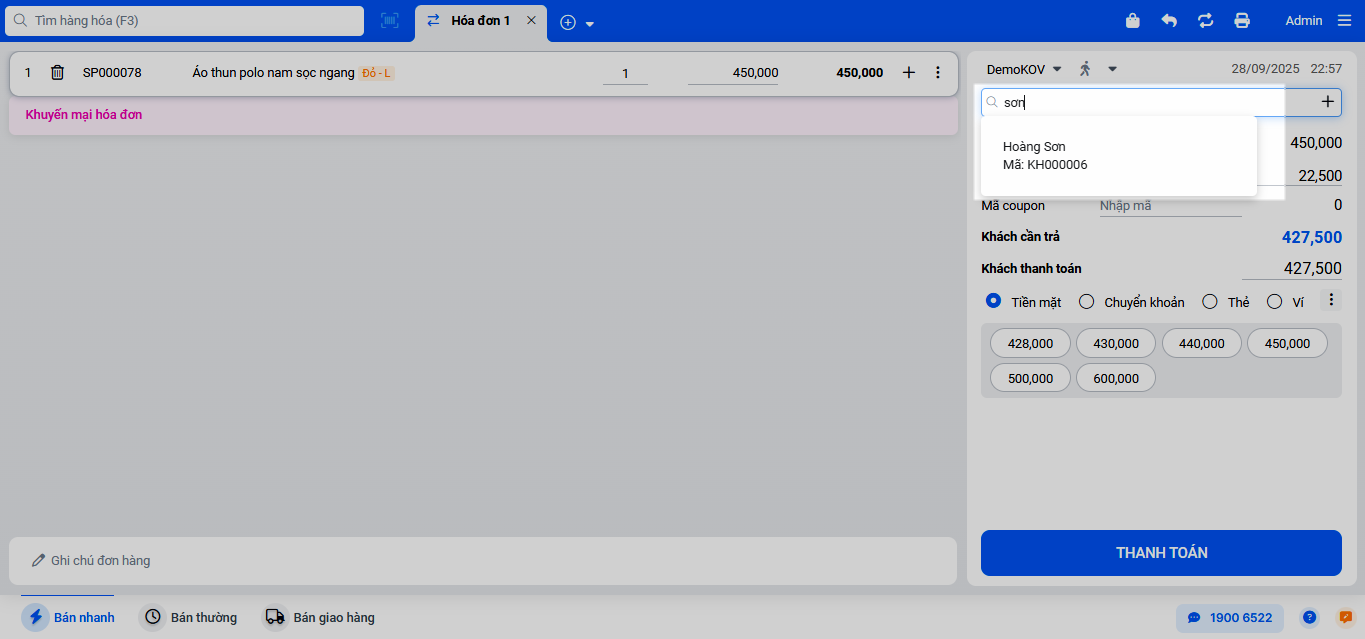This screenshot has height=639, width=1365.
Task: Select the Ví payment option
Action: [1285, 301]
